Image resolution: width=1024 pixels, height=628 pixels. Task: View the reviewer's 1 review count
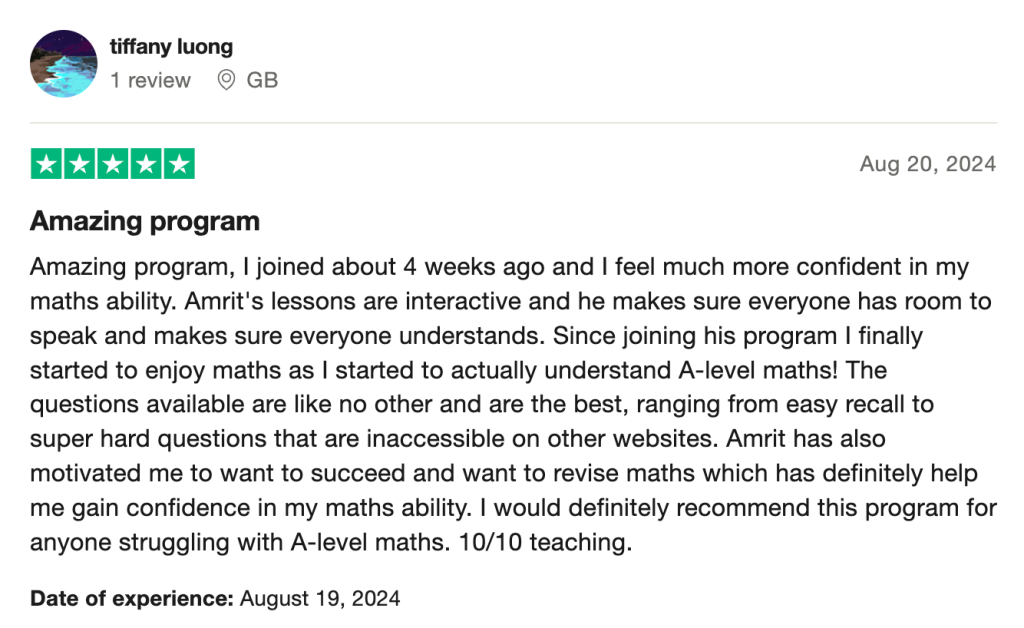coord(150,80)
